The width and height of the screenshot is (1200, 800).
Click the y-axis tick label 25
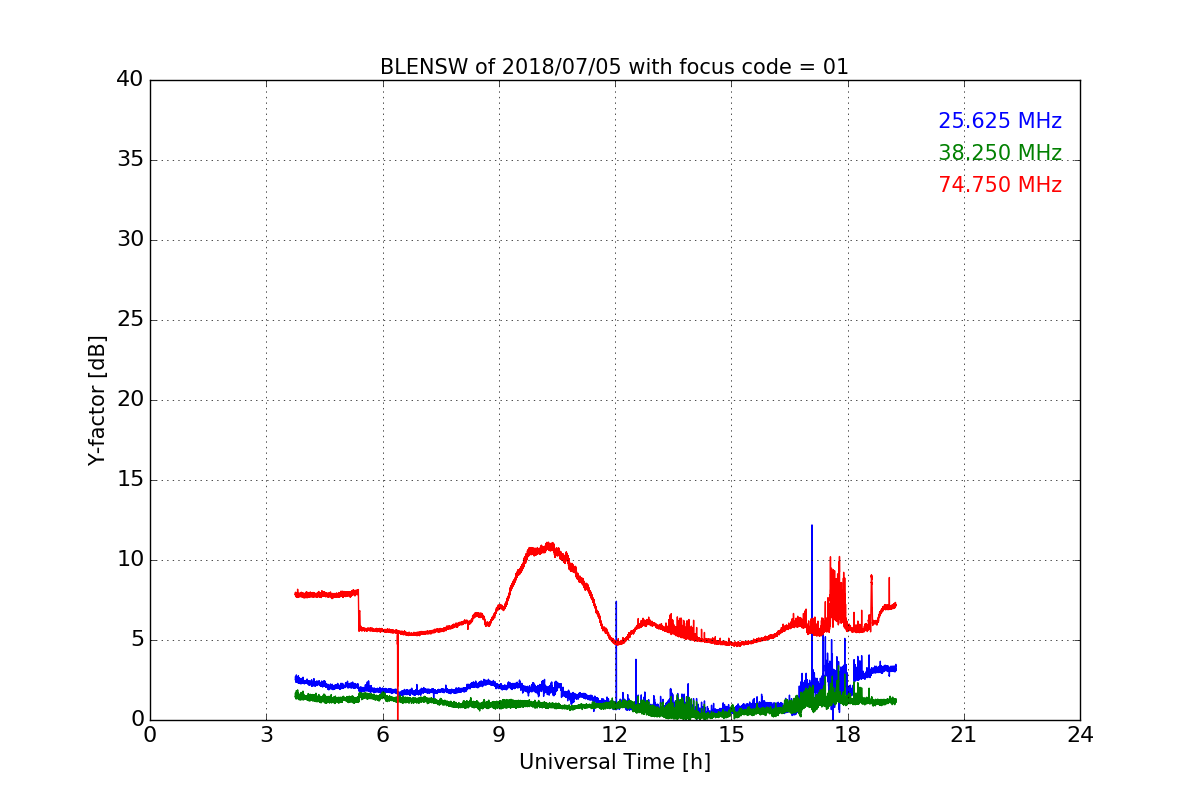[130, 320]
